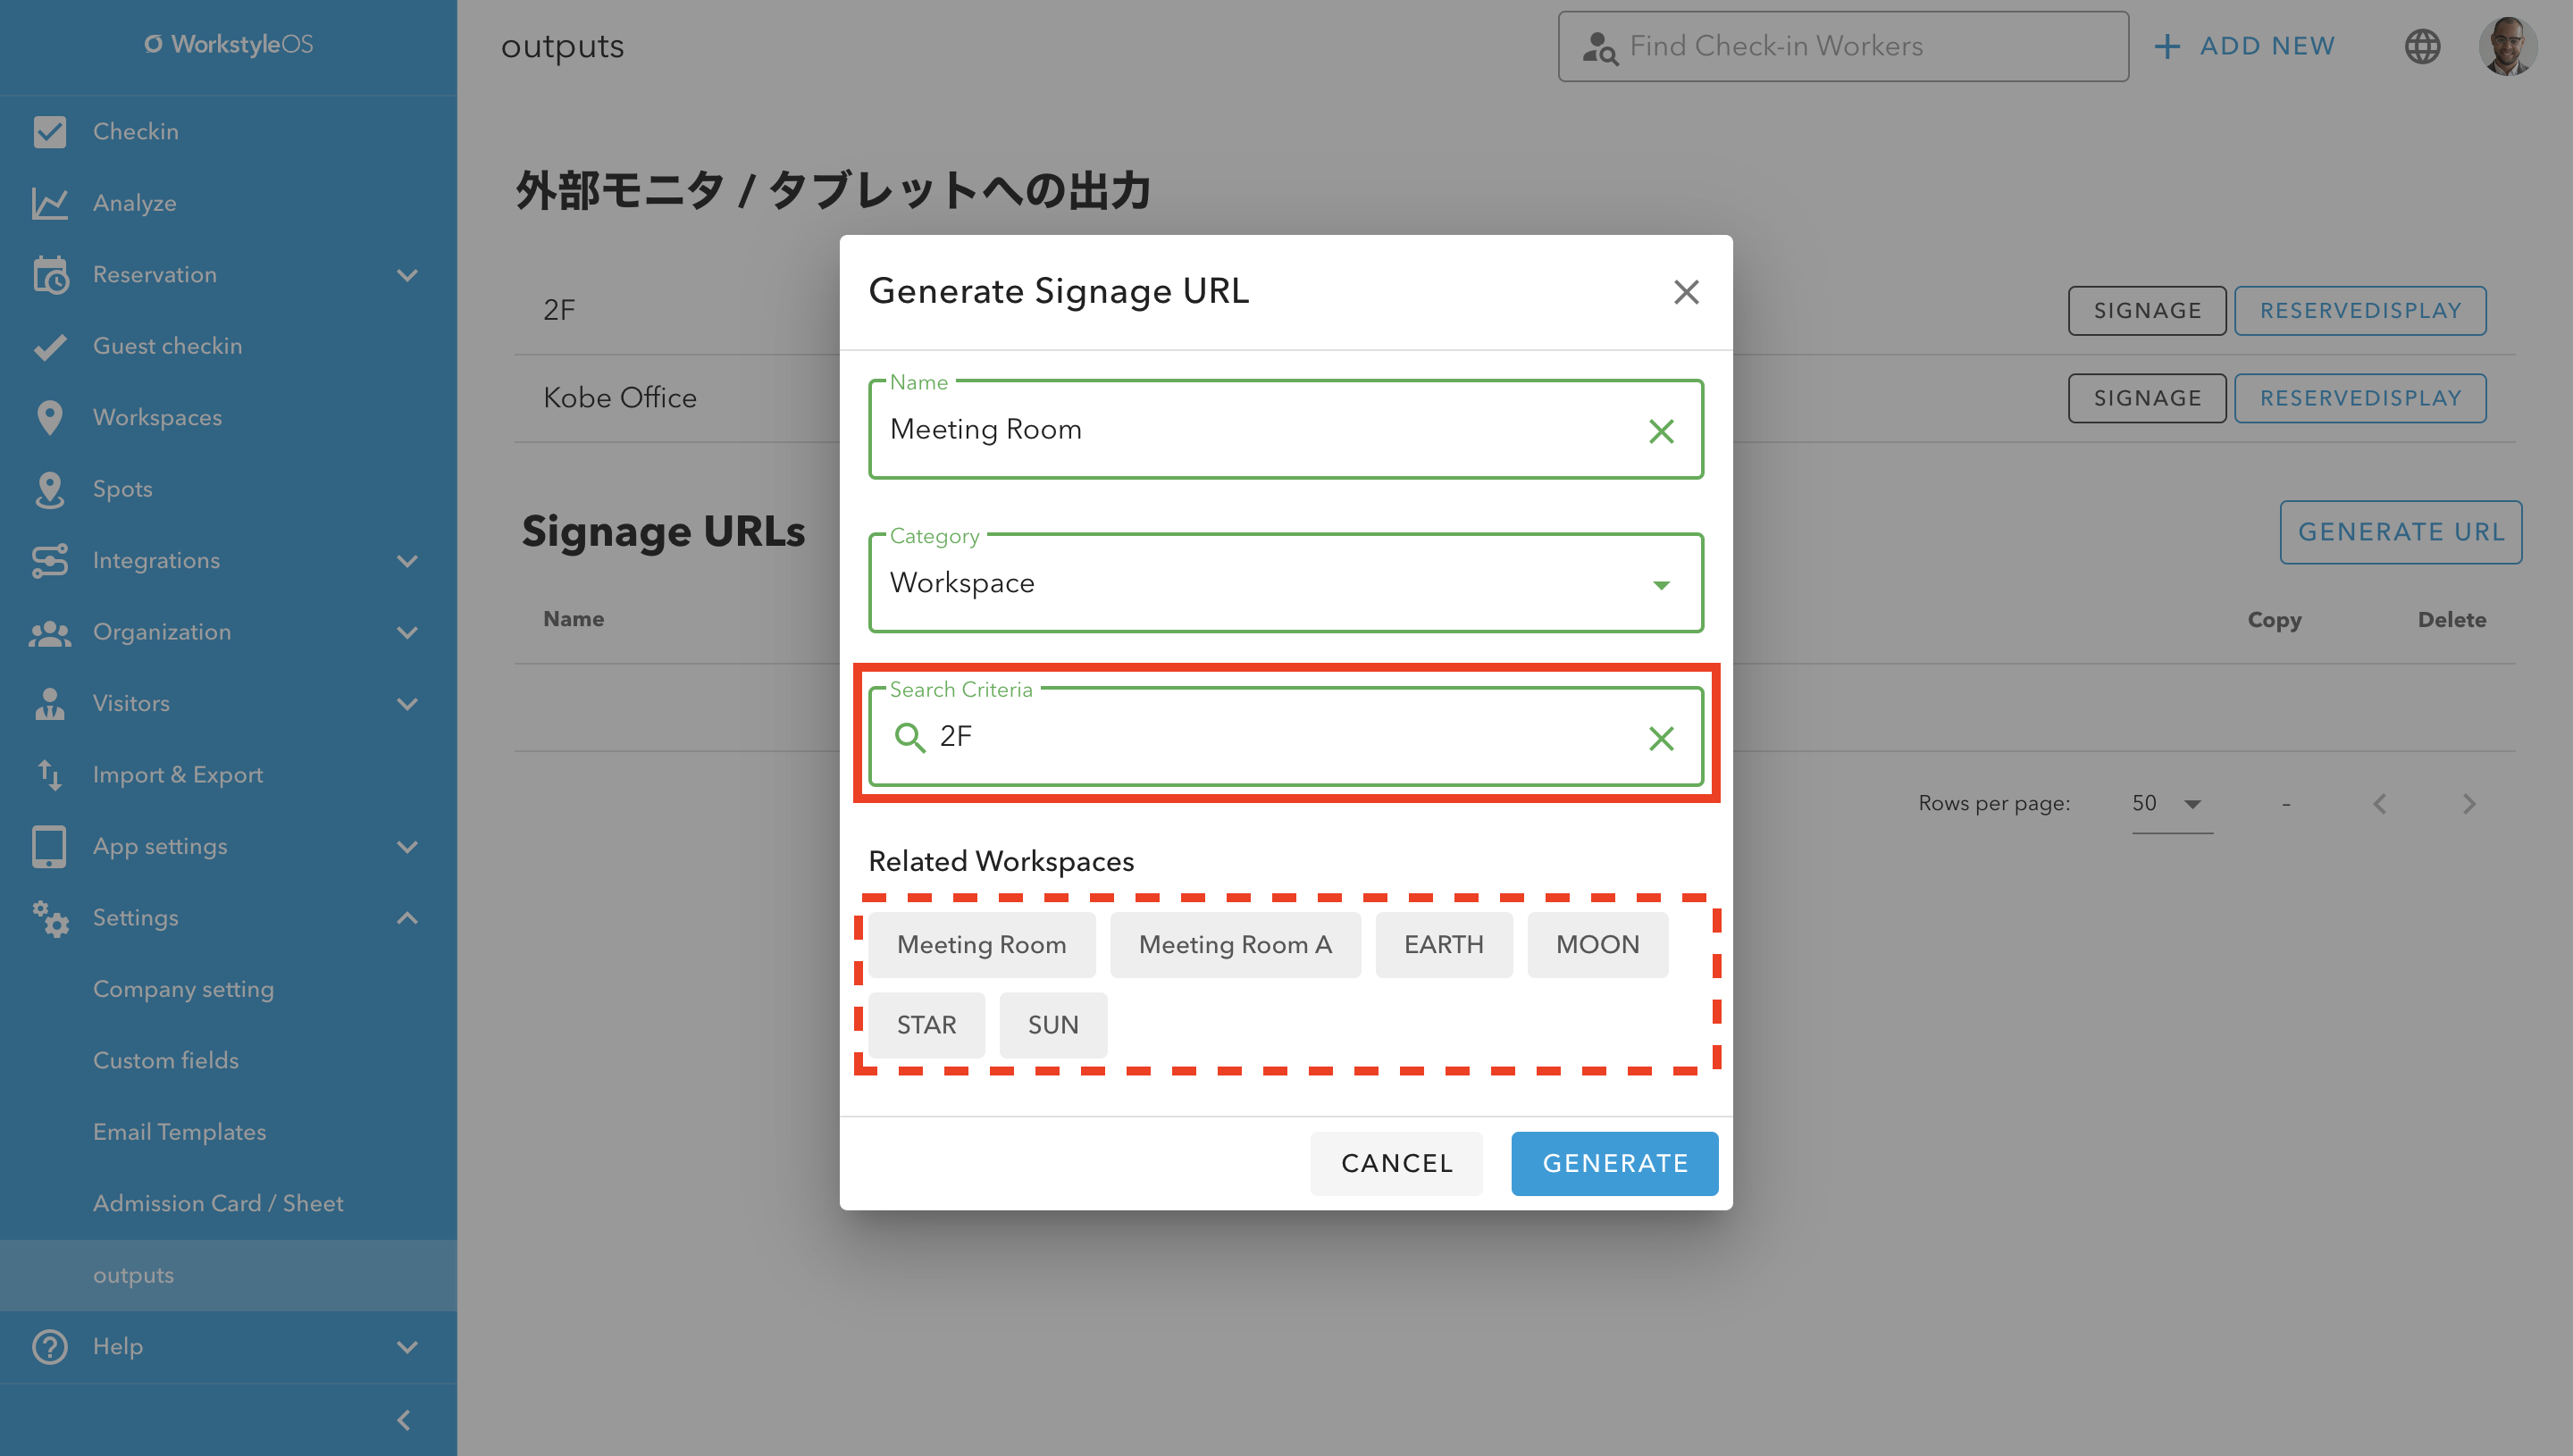This screenshot has height=1456, width=2573.
Task: Expand the Reservation menu chevron
Action: coord(407,275)
